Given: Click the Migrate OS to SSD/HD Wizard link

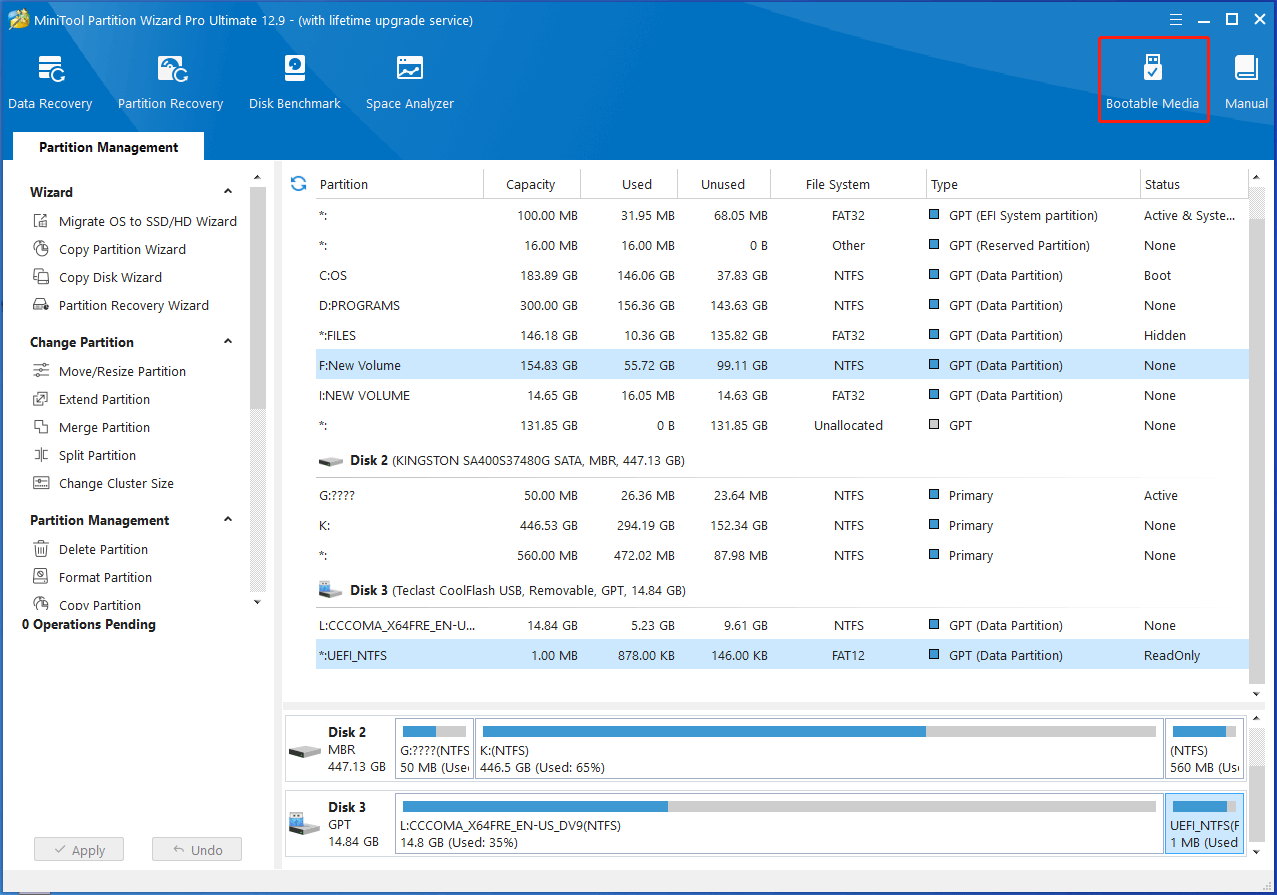Looking at the screenshot, I should 148,221.
